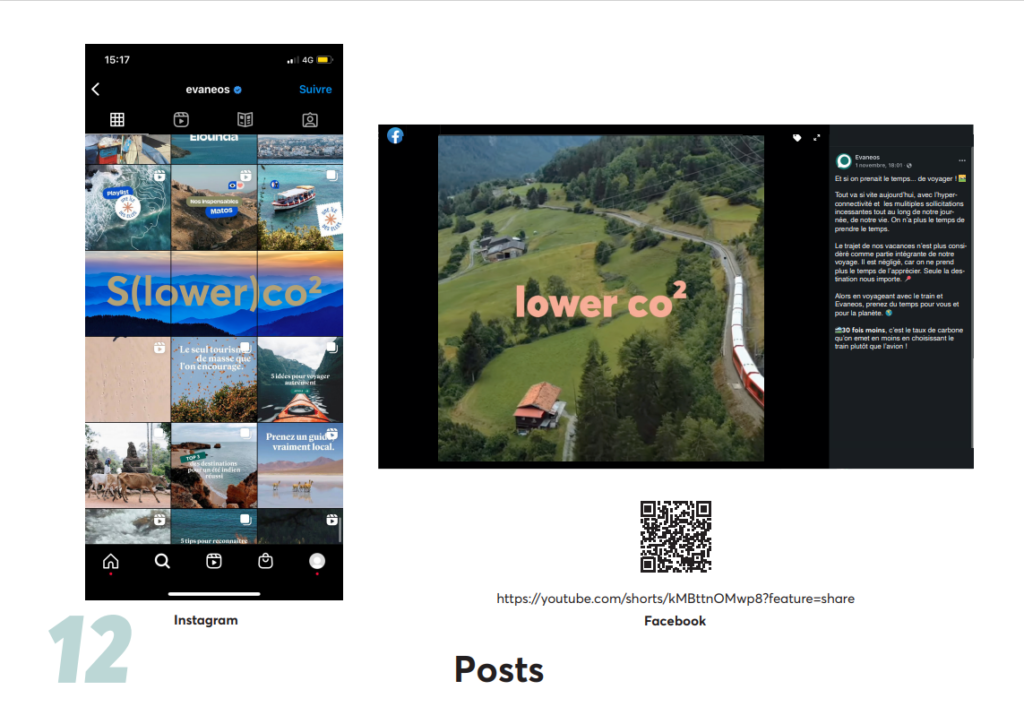This screenshot has height=724, width=1024.
Task: Open the tagged photos tab icon
Action: (310, 119)
